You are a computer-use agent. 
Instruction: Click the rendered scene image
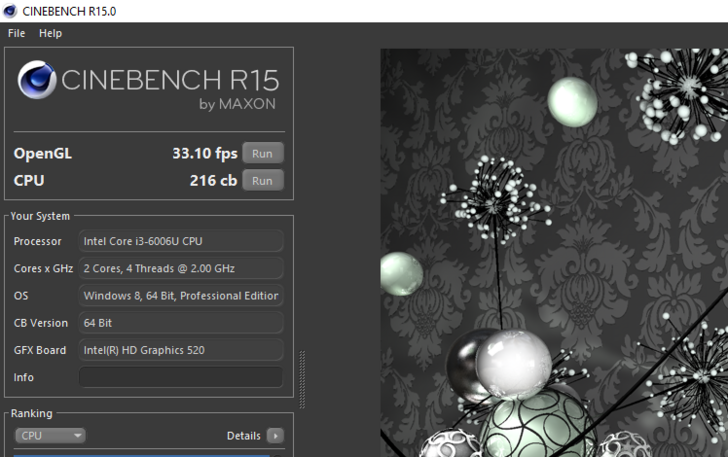(x=554, y=253)
